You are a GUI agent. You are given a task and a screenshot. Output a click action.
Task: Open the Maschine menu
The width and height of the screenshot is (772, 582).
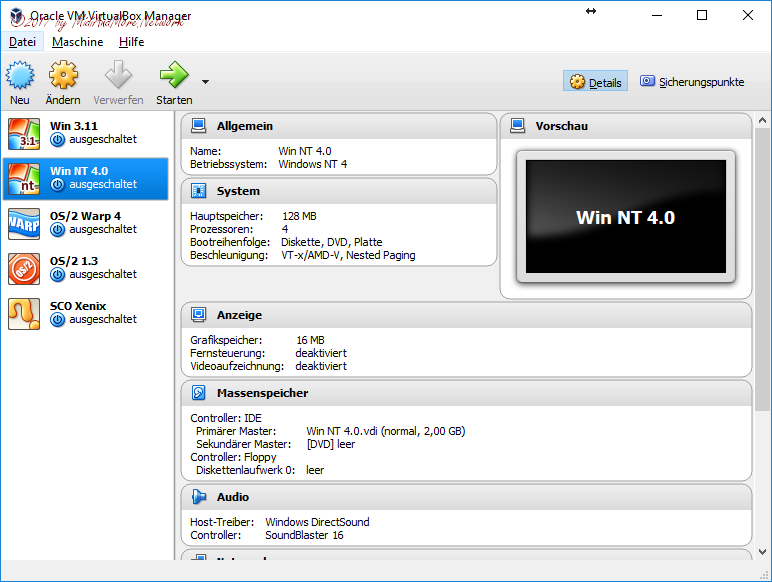click(x=77, y=42)
